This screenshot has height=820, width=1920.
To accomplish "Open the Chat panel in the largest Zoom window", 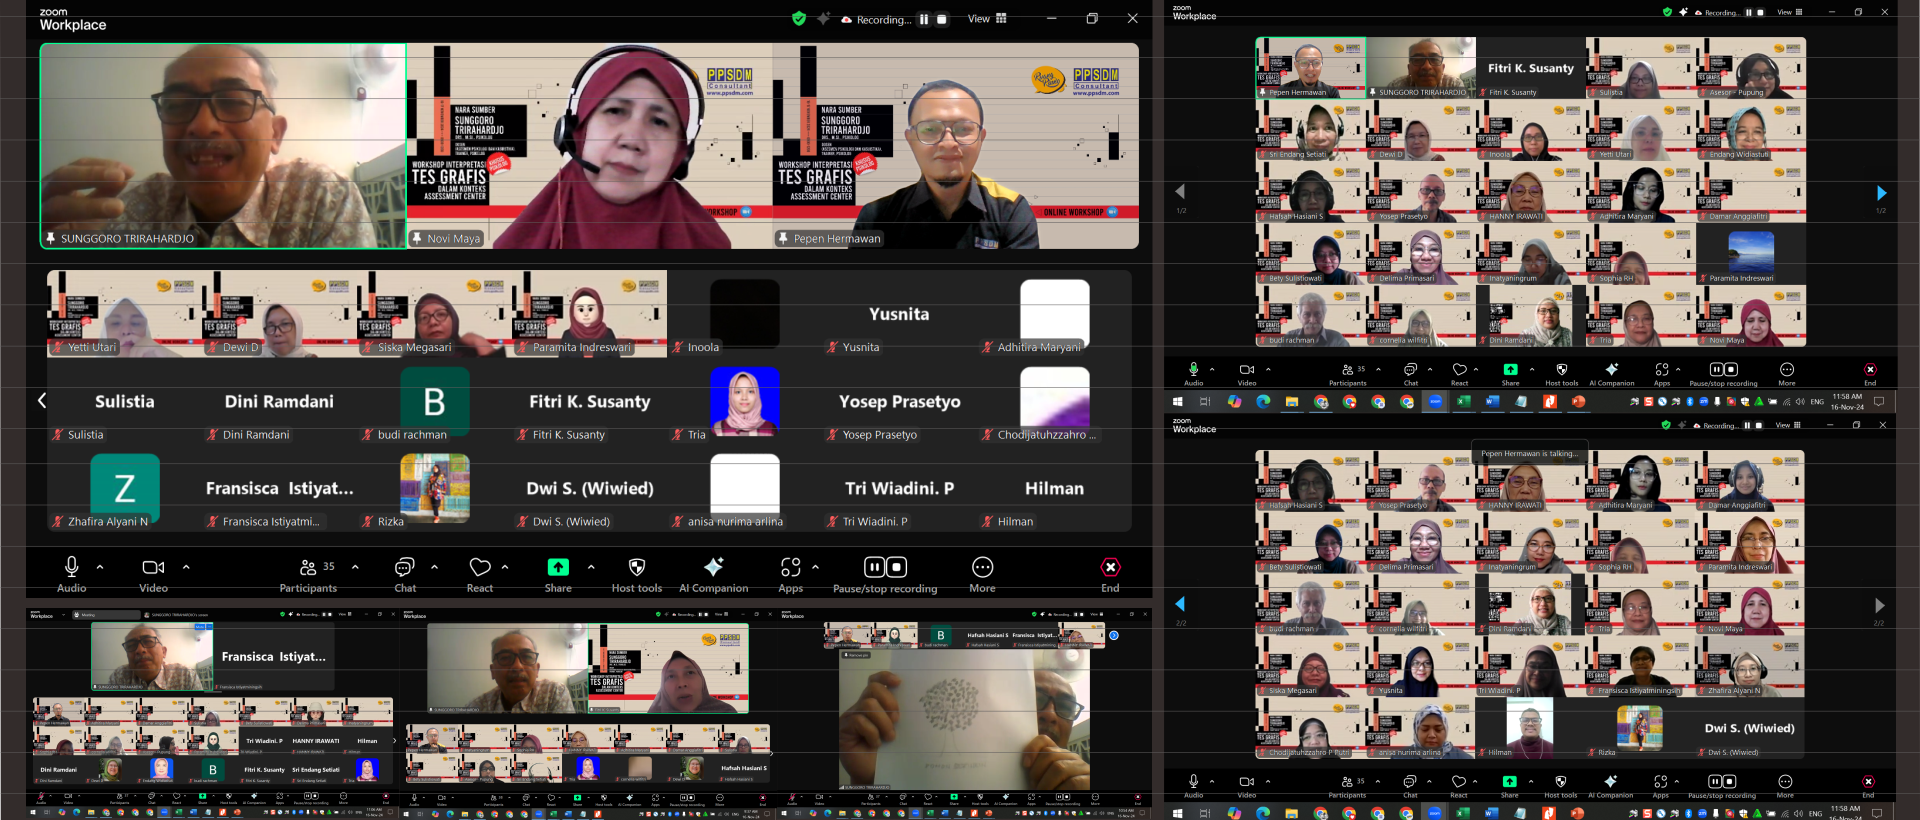I will pyautogui.click(x=404, y=568).
